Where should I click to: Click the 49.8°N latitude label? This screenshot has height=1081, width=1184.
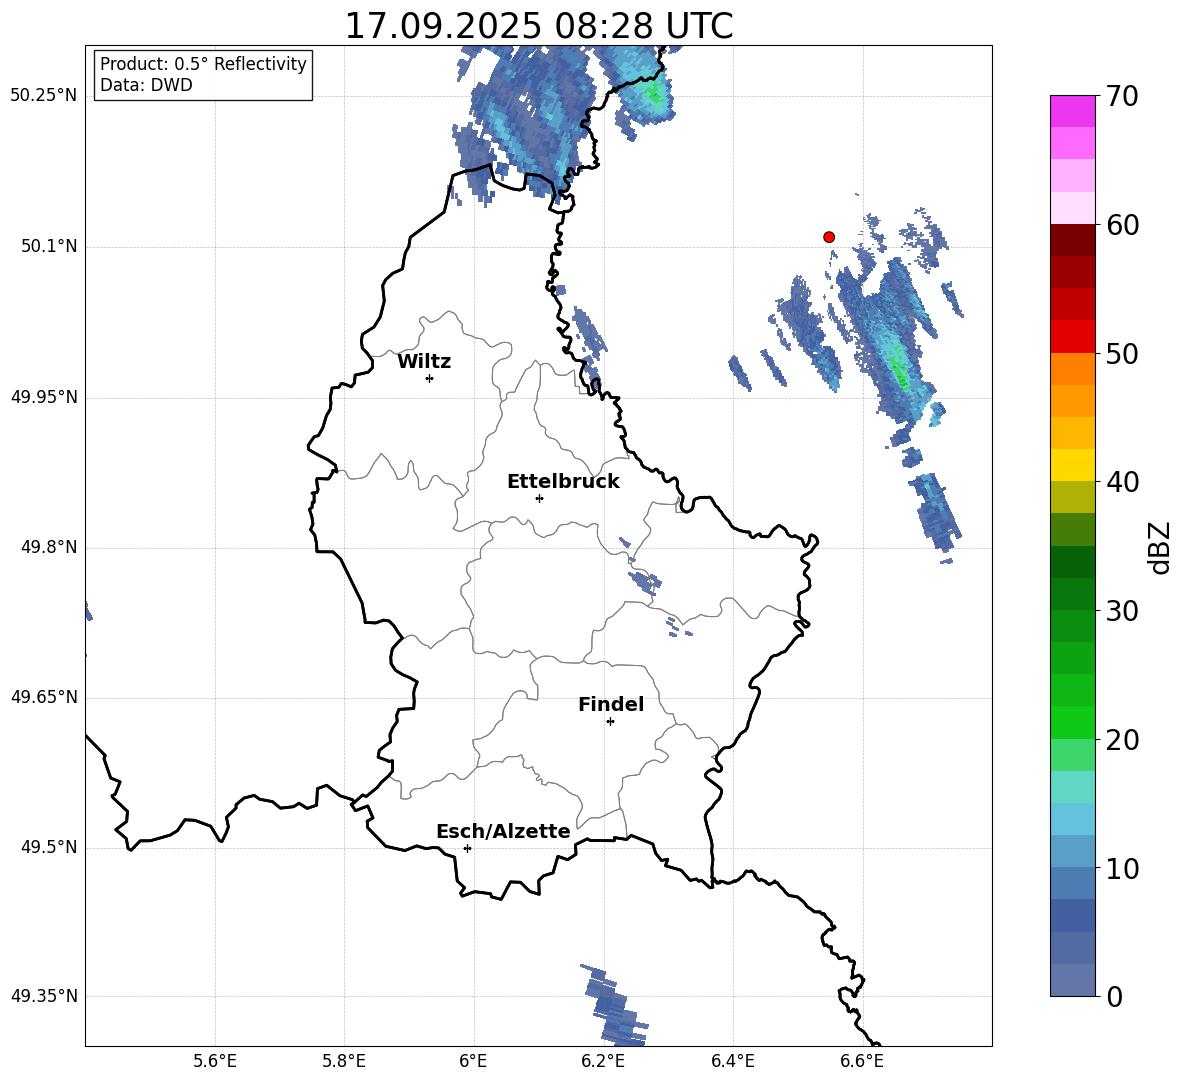pyautogui.click(x=49, y=547)
